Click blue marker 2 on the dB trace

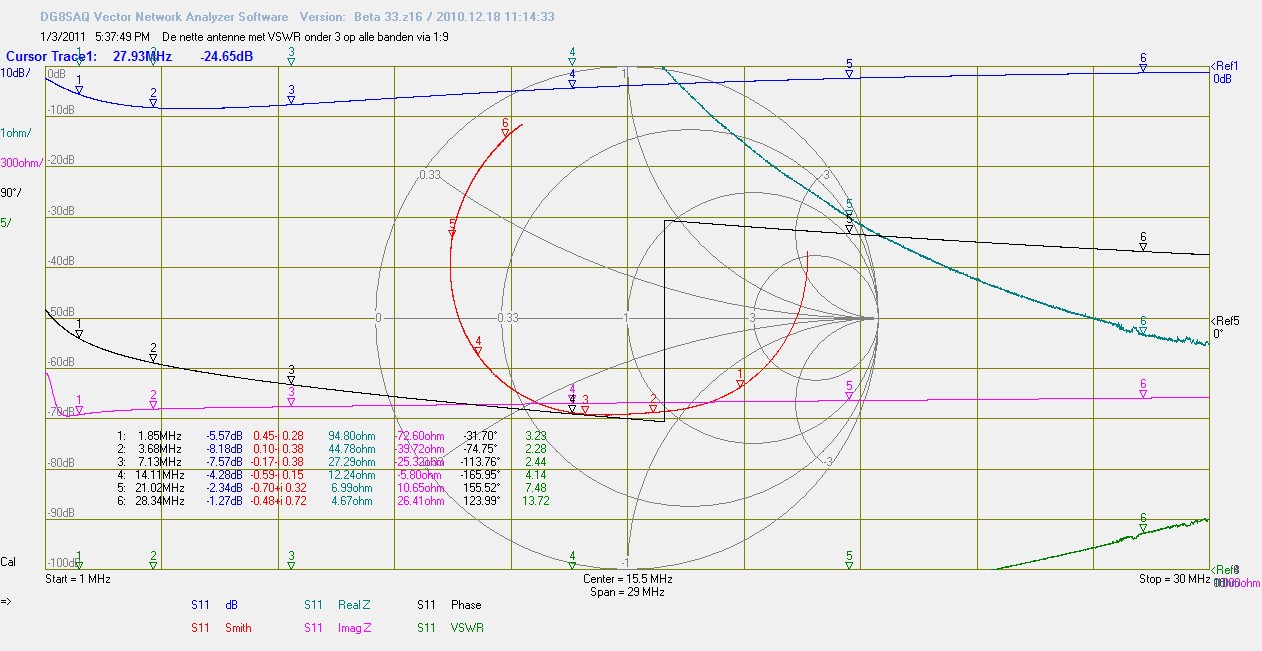(153, 98)
